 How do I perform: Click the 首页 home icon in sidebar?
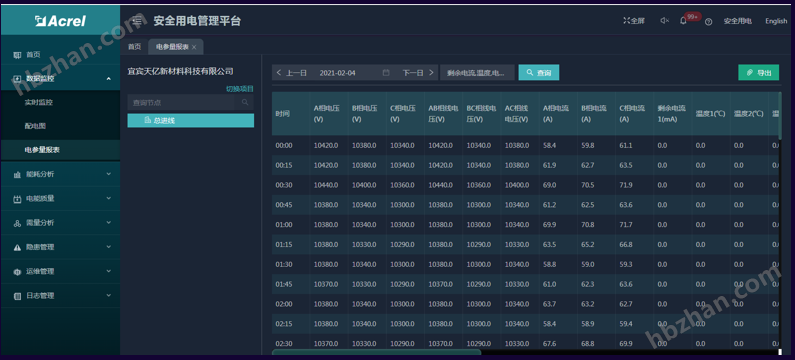tap(17, 55)
